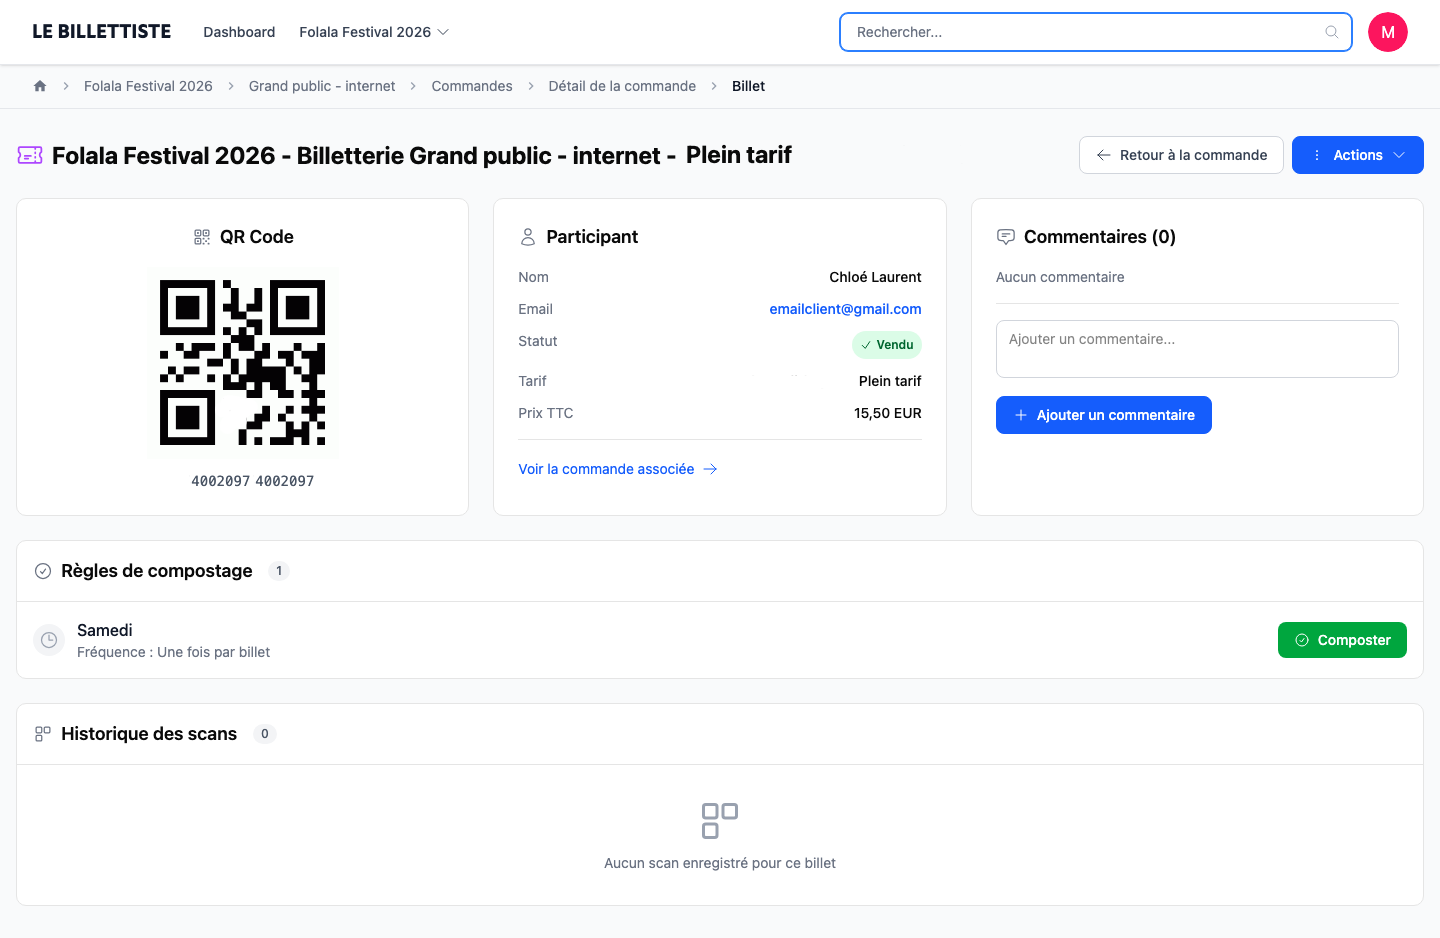Click the search magnifier icon

pos(1331,32)
